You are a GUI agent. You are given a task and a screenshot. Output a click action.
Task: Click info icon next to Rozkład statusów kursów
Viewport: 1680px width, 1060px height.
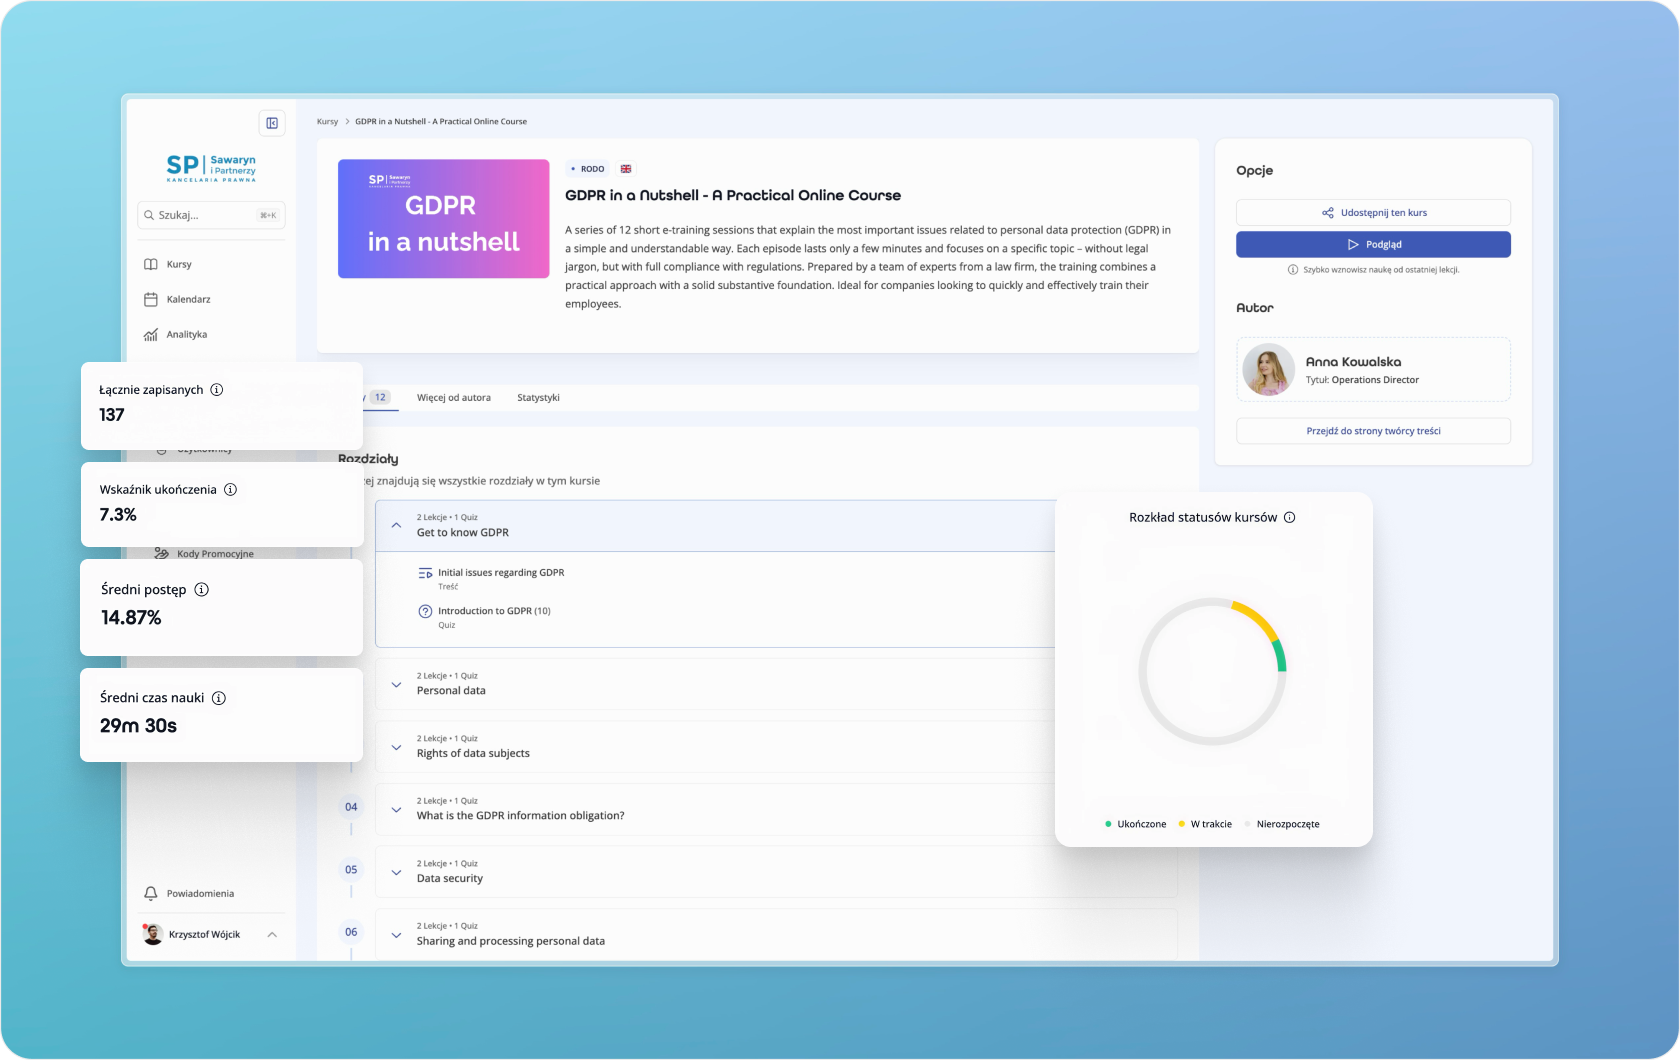pos(1290,517)
